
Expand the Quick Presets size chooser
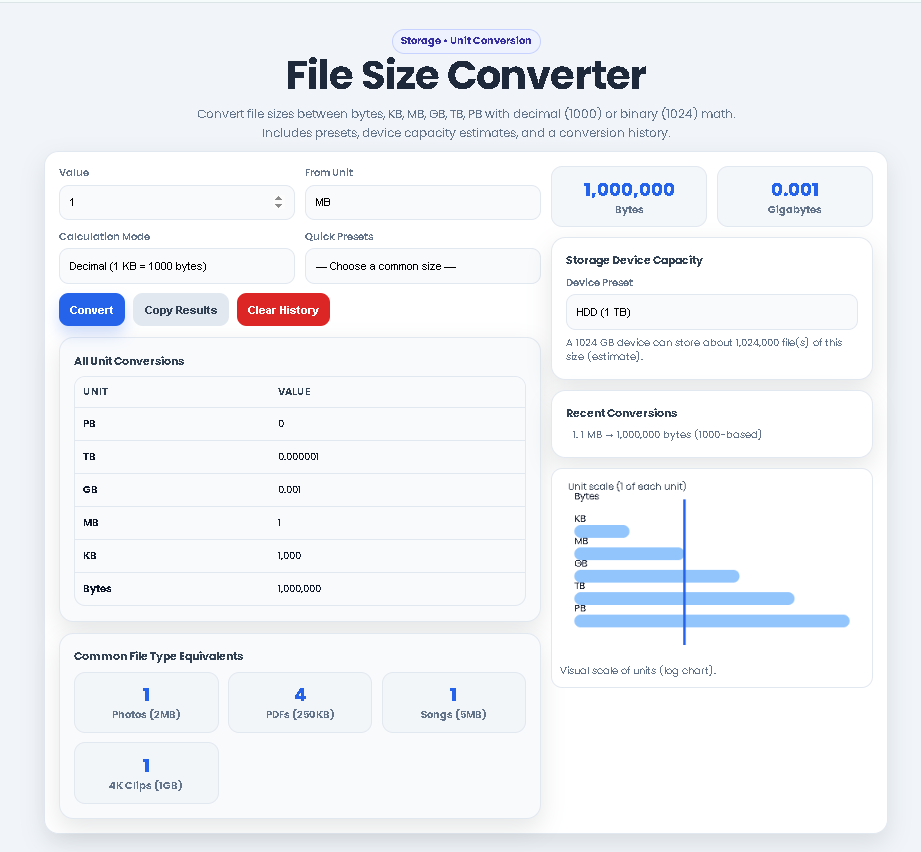[x=422, y=266]
